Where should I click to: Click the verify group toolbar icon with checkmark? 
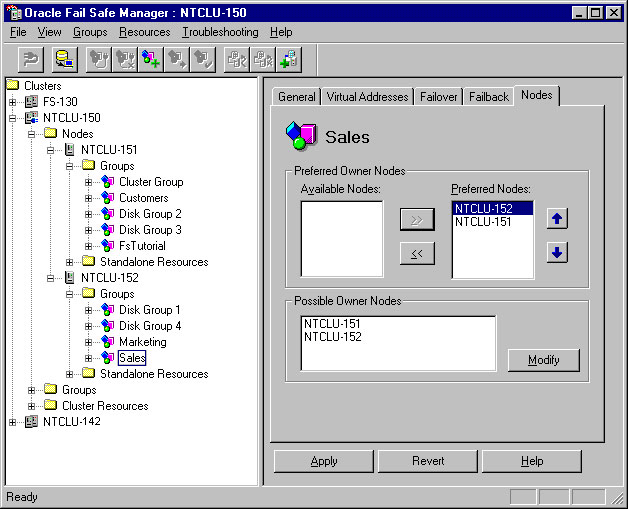pyautogui.click(x=203, y=60)
